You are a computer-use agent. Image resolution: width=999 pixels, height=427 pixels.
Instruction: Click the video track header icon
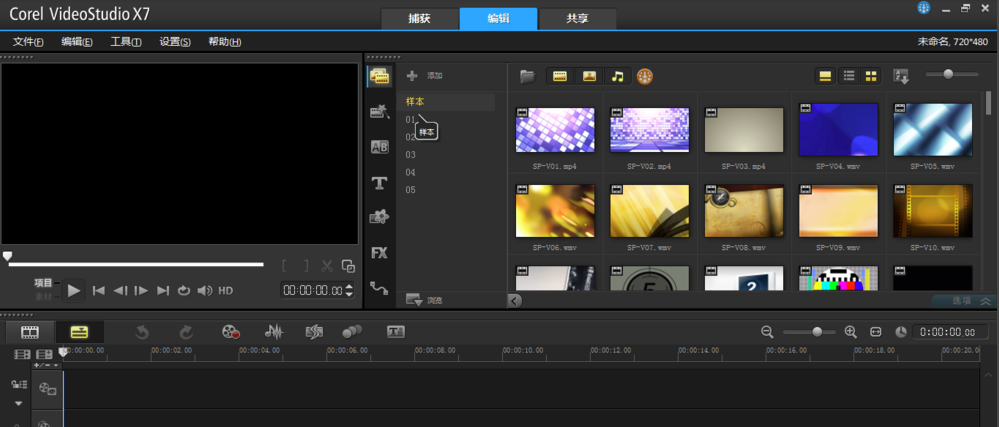tap(48, 388)
